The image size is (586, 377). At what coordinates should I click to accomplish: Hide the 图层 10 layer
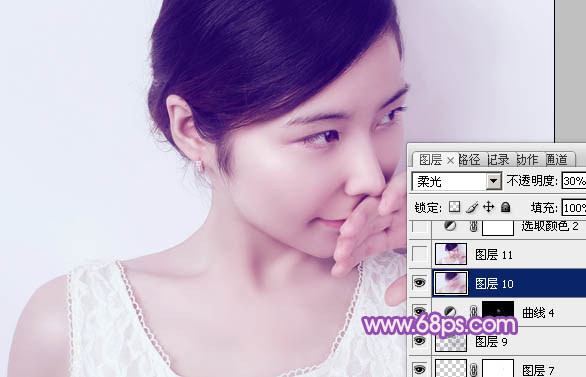coord(419,283)
